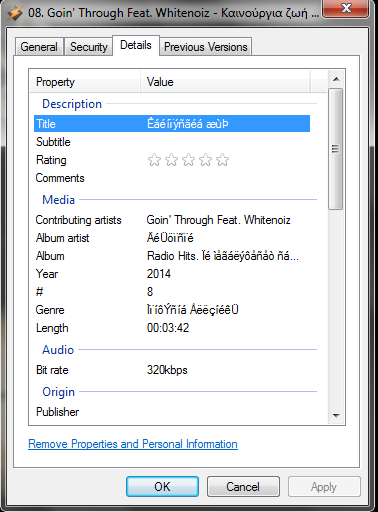The height and width of the screenshot is (512, 378).
Task: Click the scrollbar up arrow
Action: (x=336, y=79)
